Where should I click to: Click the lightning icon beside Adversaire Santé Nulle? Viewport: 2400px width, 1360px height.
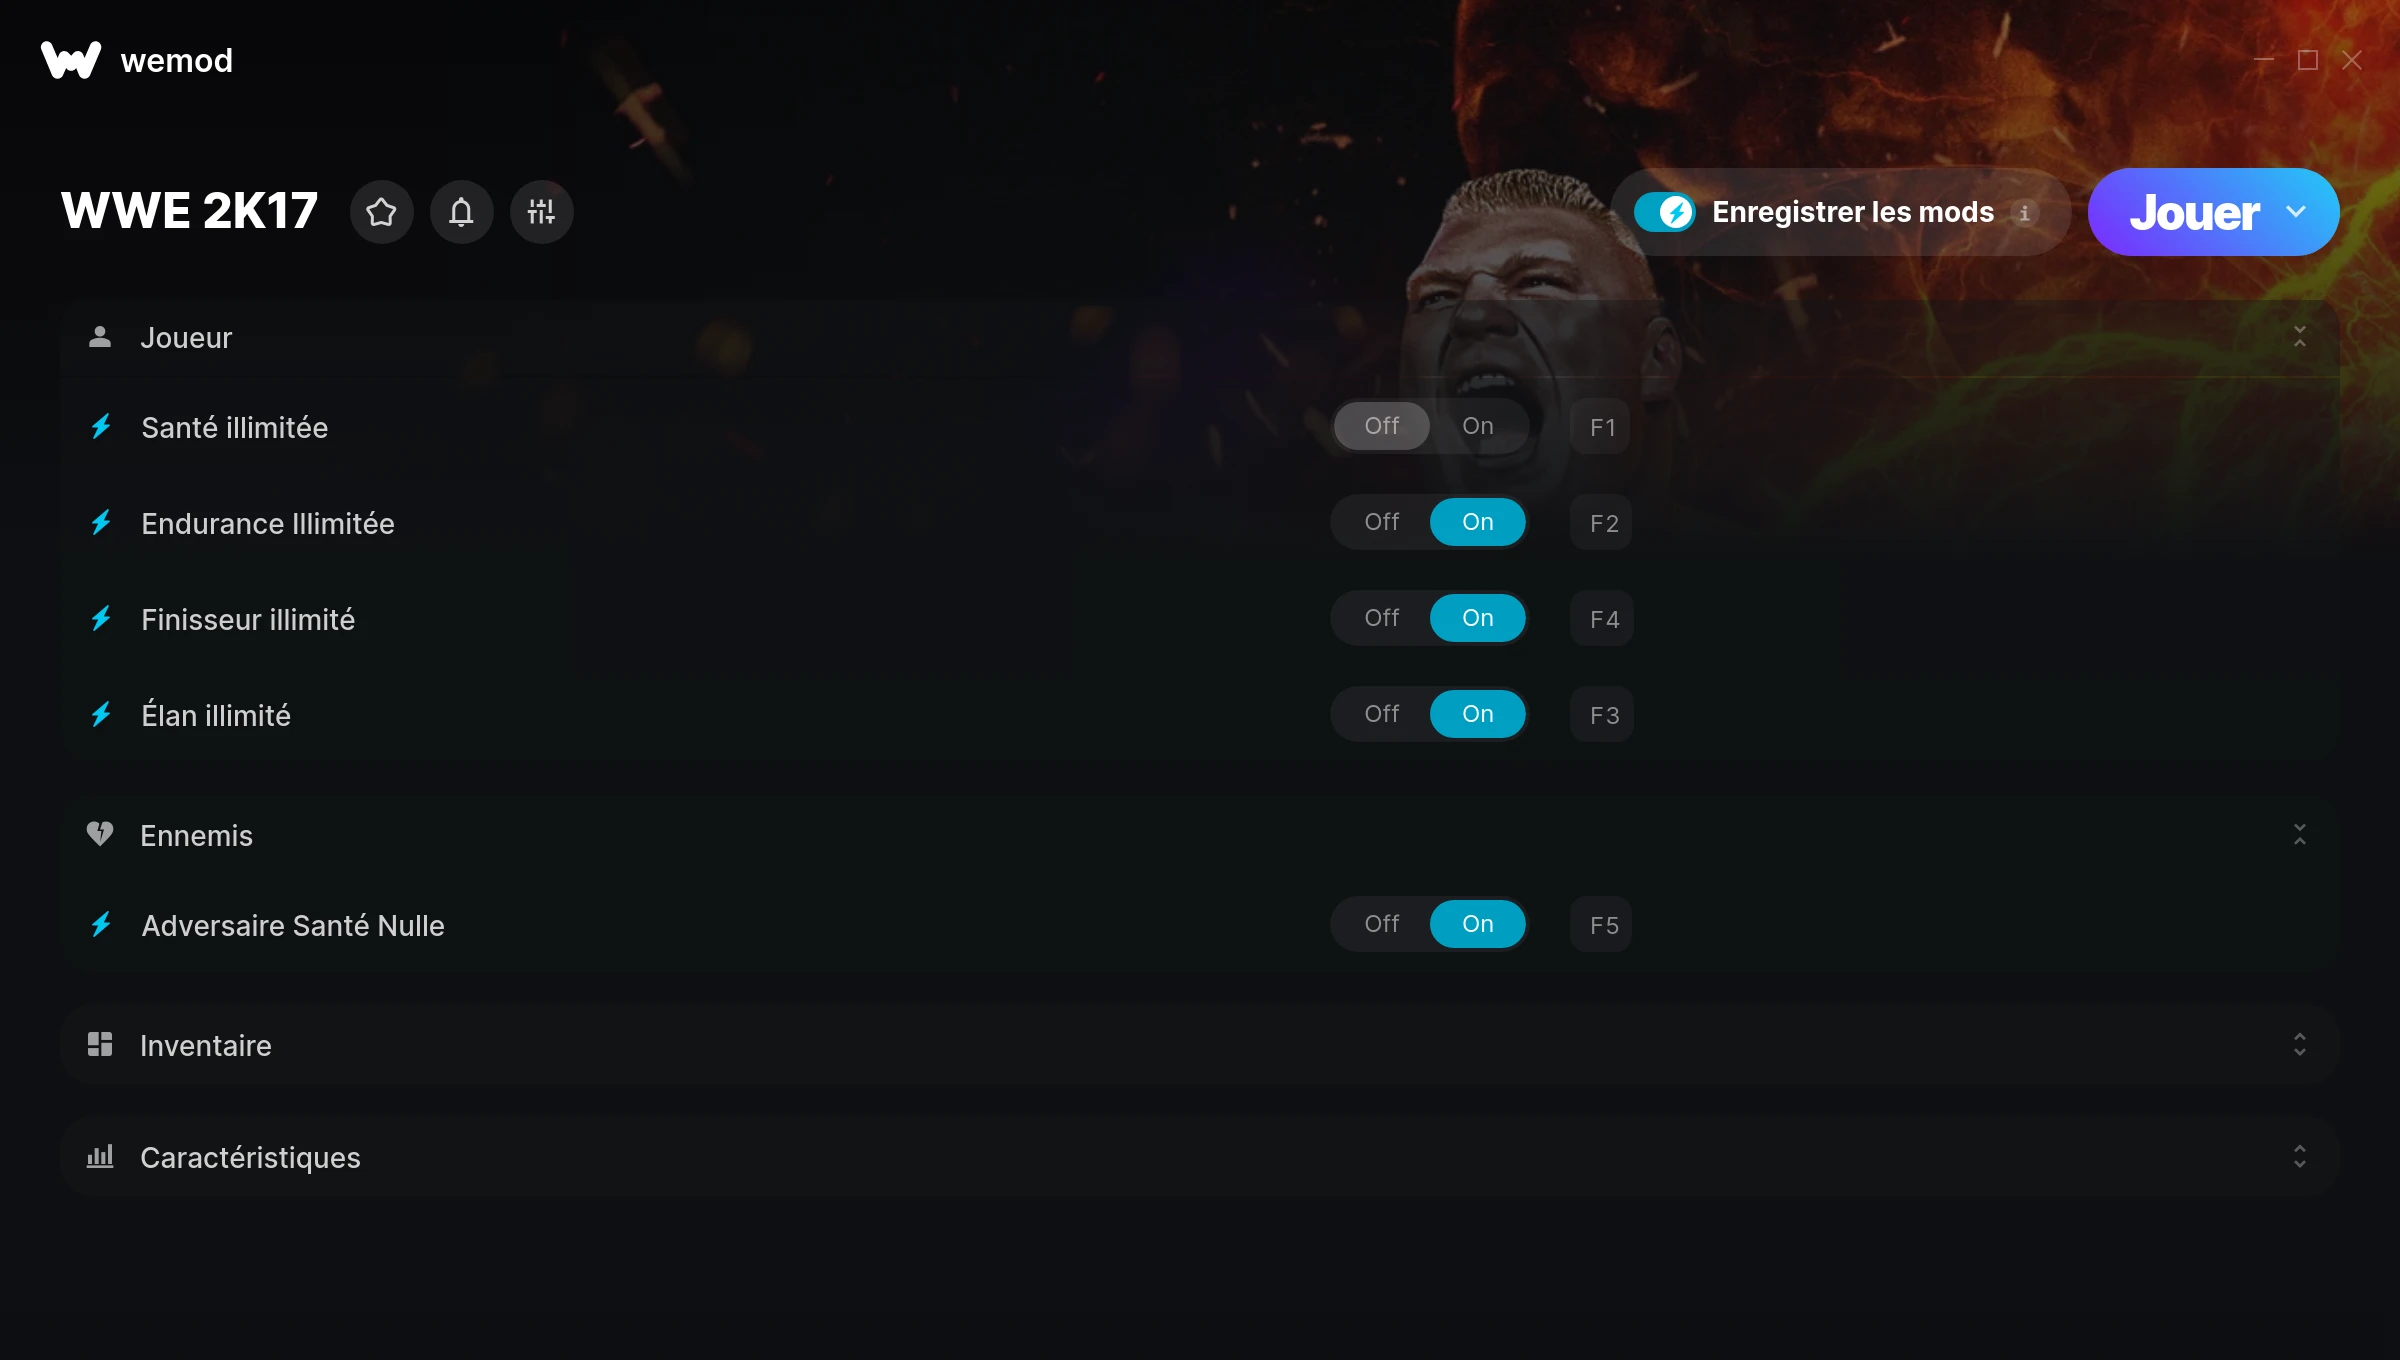[101, 925]
